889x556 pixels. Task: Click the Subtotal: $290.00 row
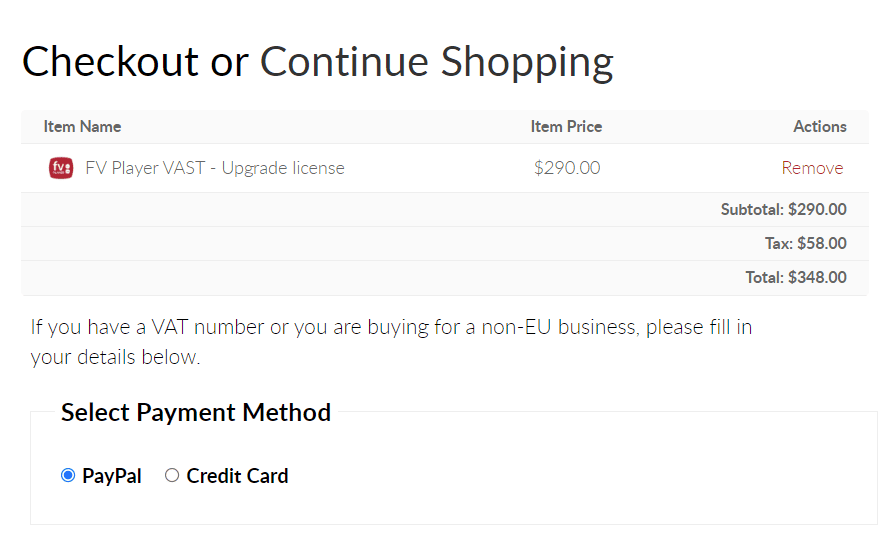coord(444,210)
